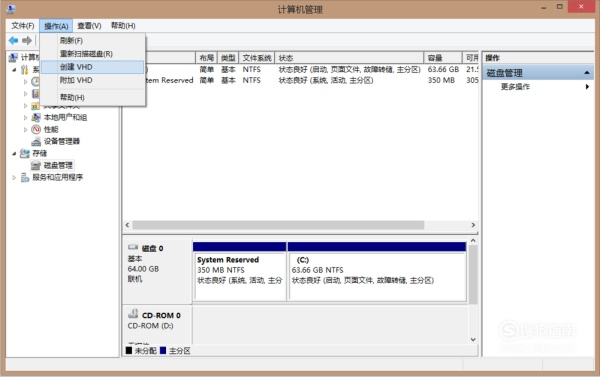Viewport: 600px width, 377px height.
Task: Sort by the 状态 column header
Action: [349, 58]
